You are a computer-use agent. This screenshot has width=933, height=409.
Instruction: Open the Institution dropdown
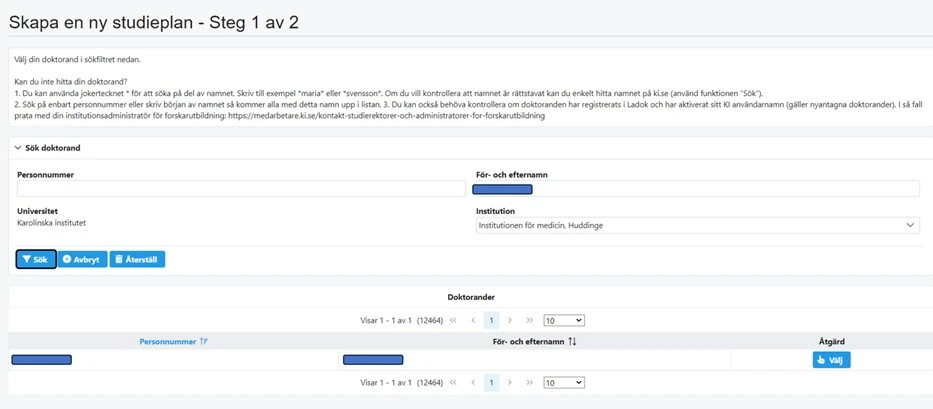pyautogui.click(x=696, y=225)
